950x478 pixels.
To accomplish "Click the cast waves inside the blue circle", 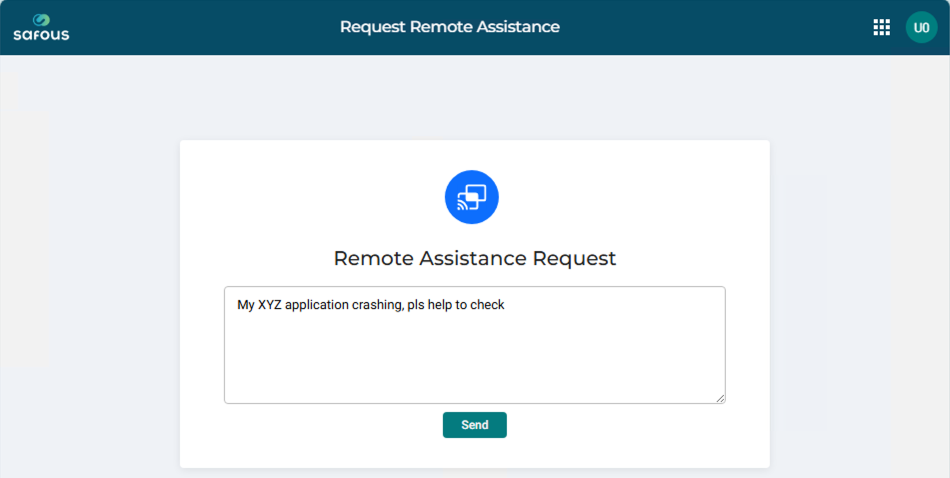I will point(462,205).
